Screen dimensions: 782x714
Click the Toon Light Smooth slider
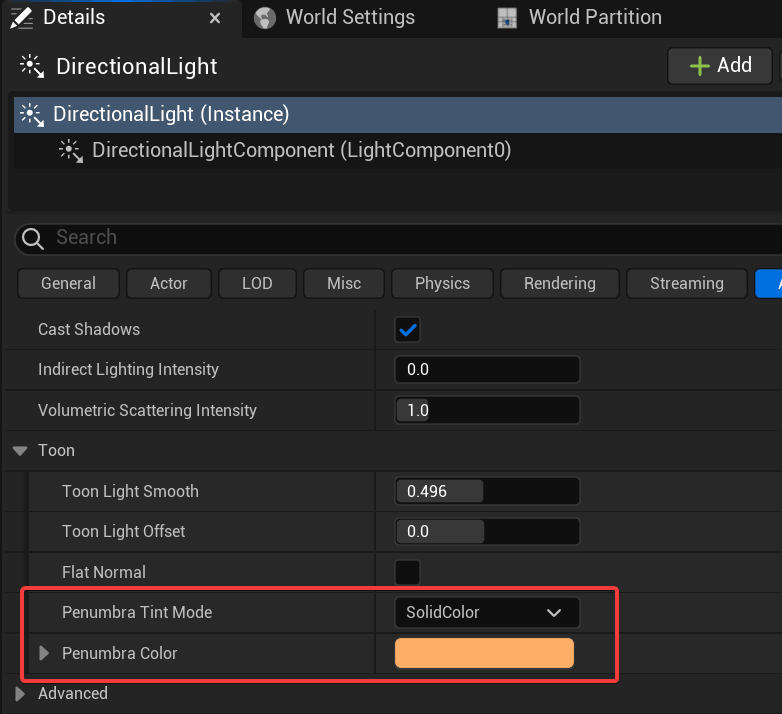pos(487,491)
